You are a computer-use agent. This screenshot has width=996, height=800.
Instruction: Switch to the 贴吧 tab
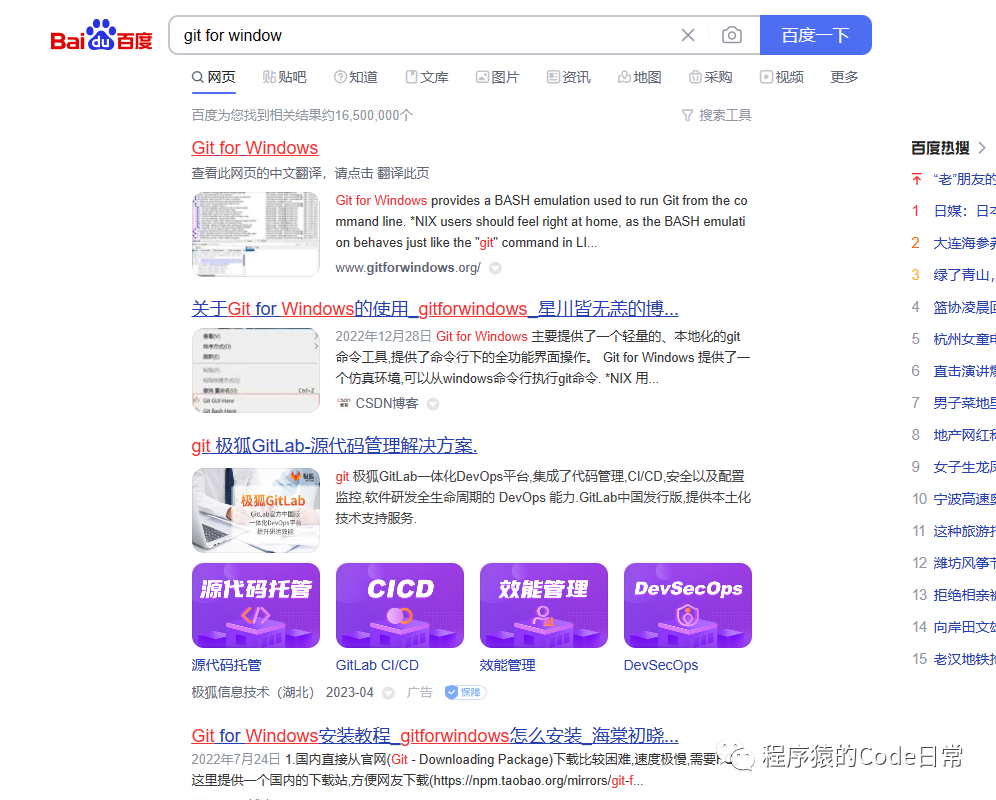point(285,77)
